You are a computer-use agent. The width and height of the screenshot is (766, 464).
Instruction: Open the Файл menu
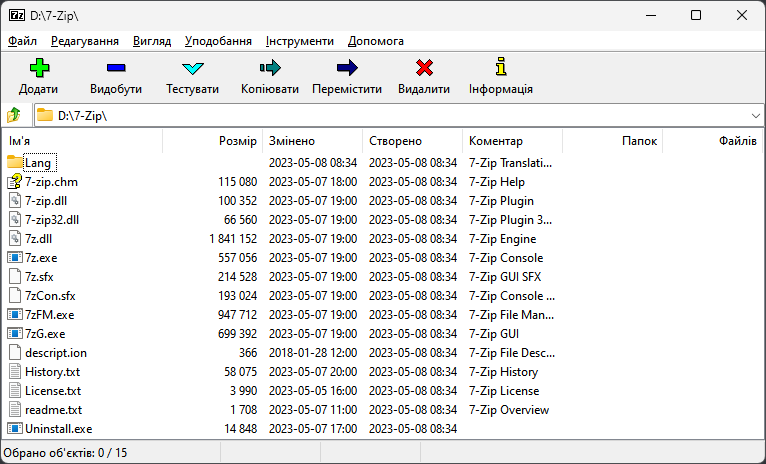coord(22,41)
